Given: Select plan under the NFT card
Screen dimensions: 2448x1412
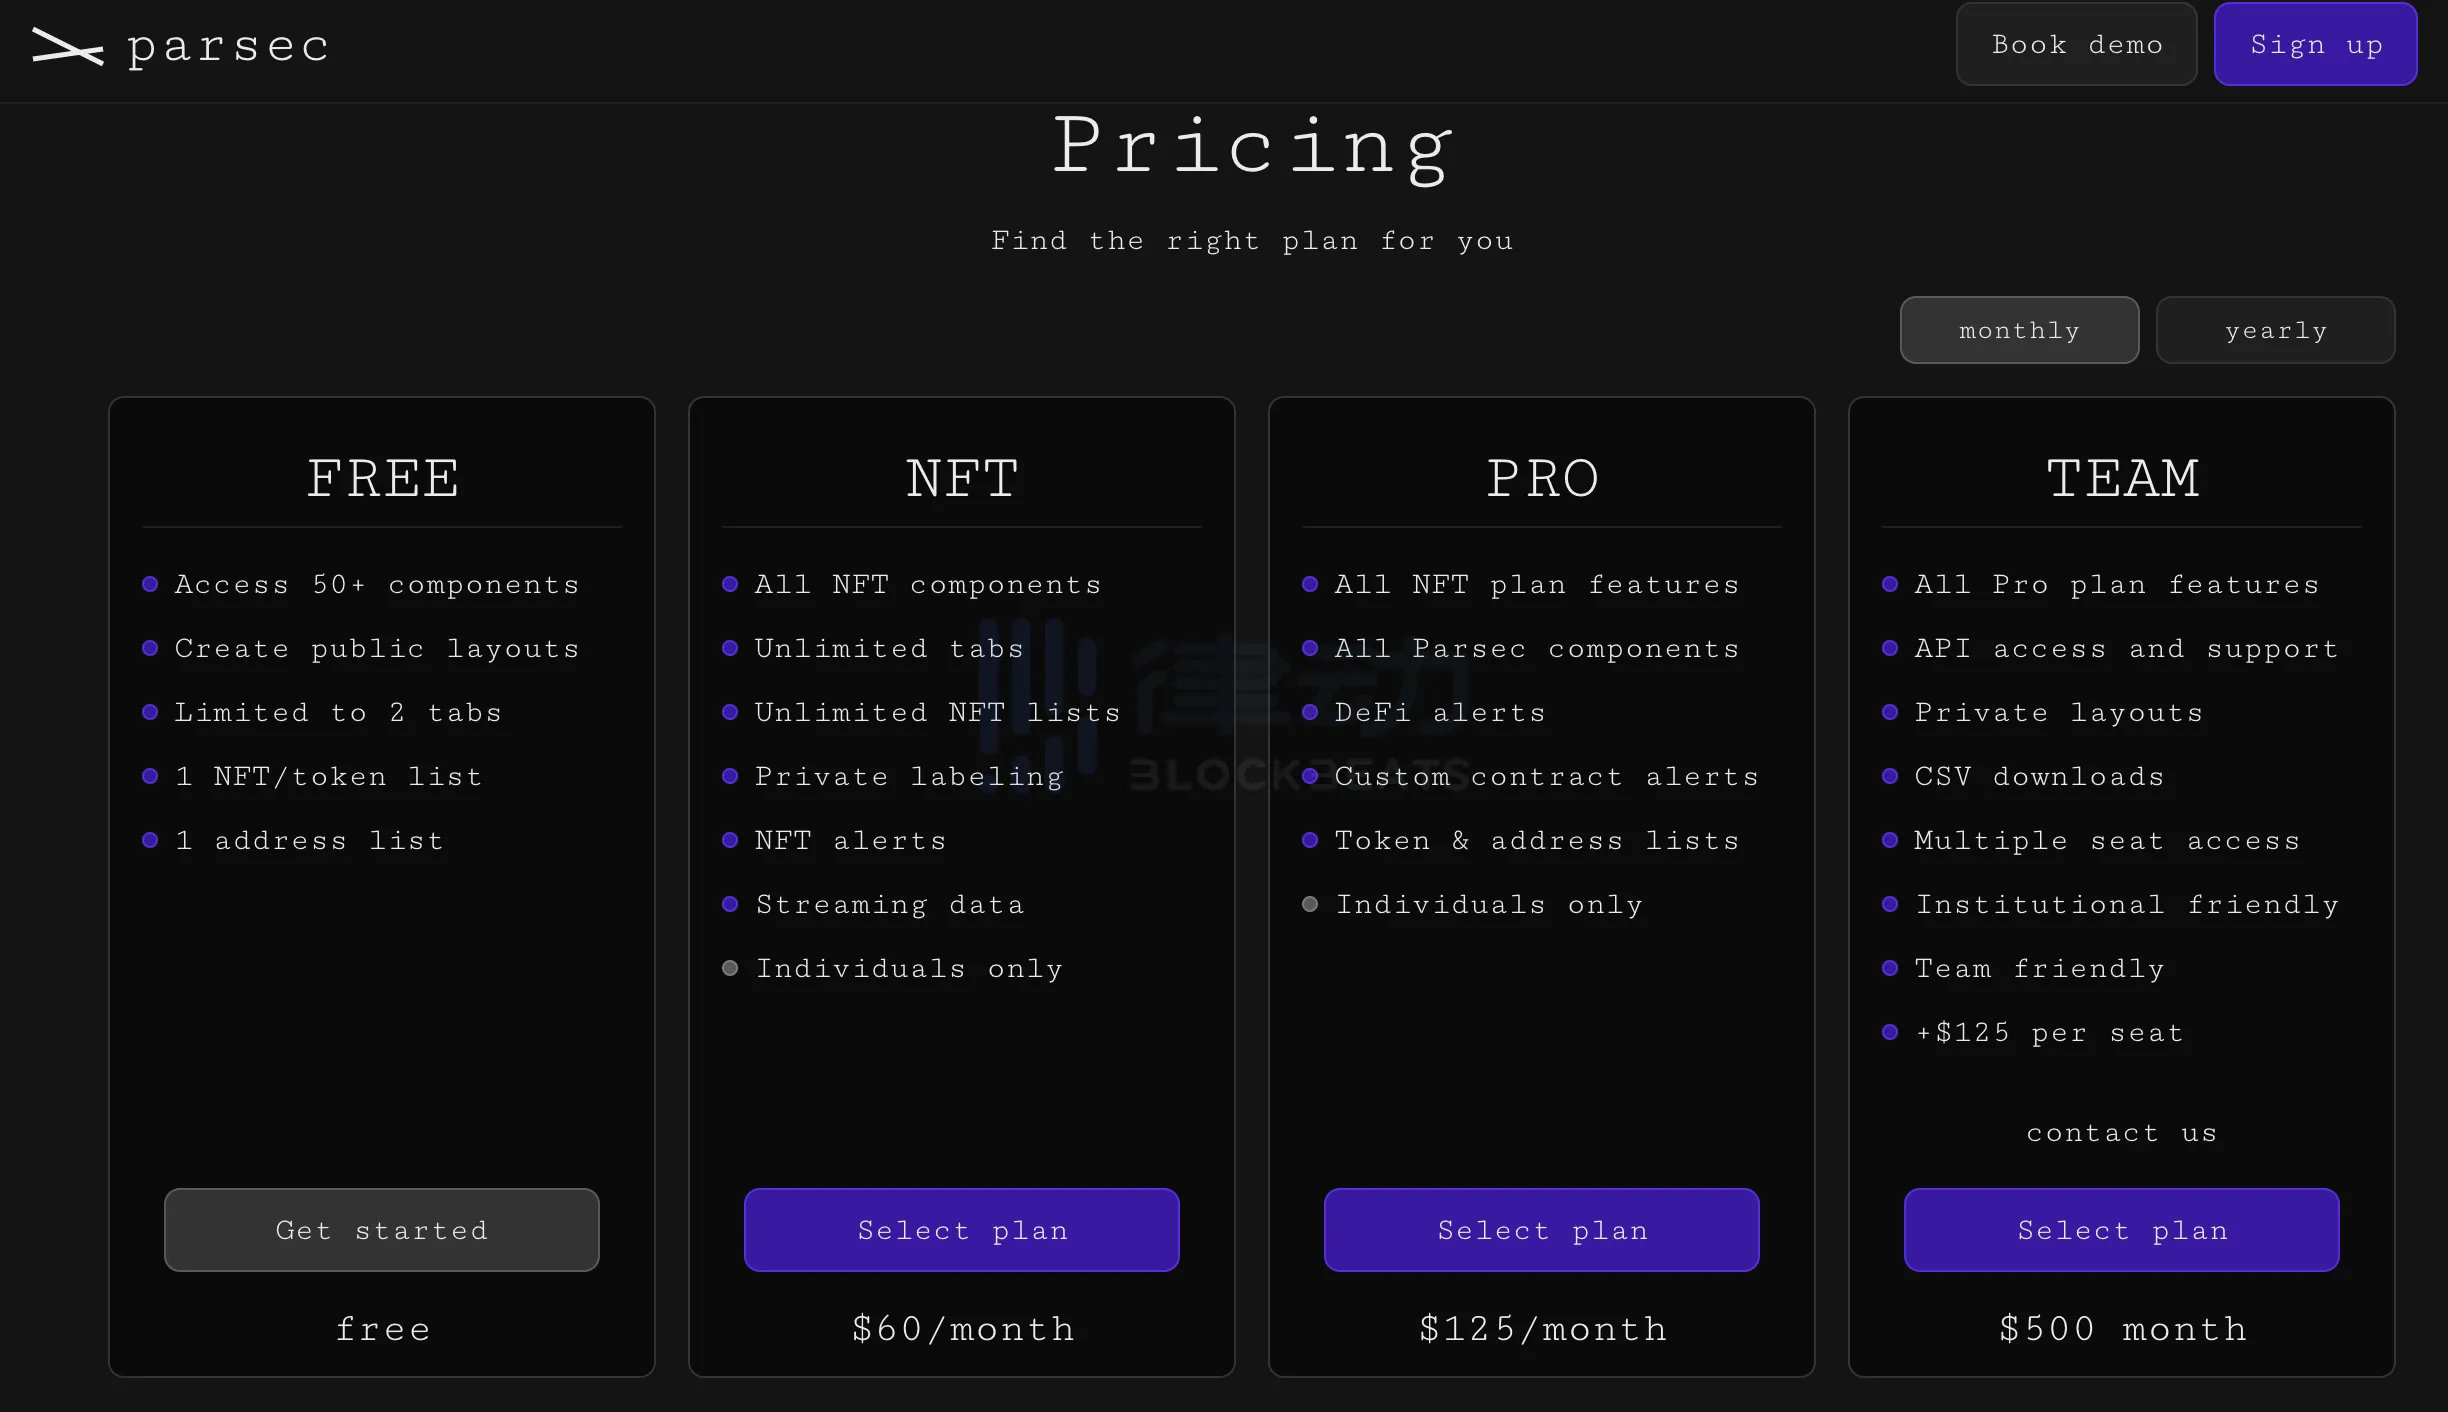Looking at the screenshot, I should pos(962,1230).
